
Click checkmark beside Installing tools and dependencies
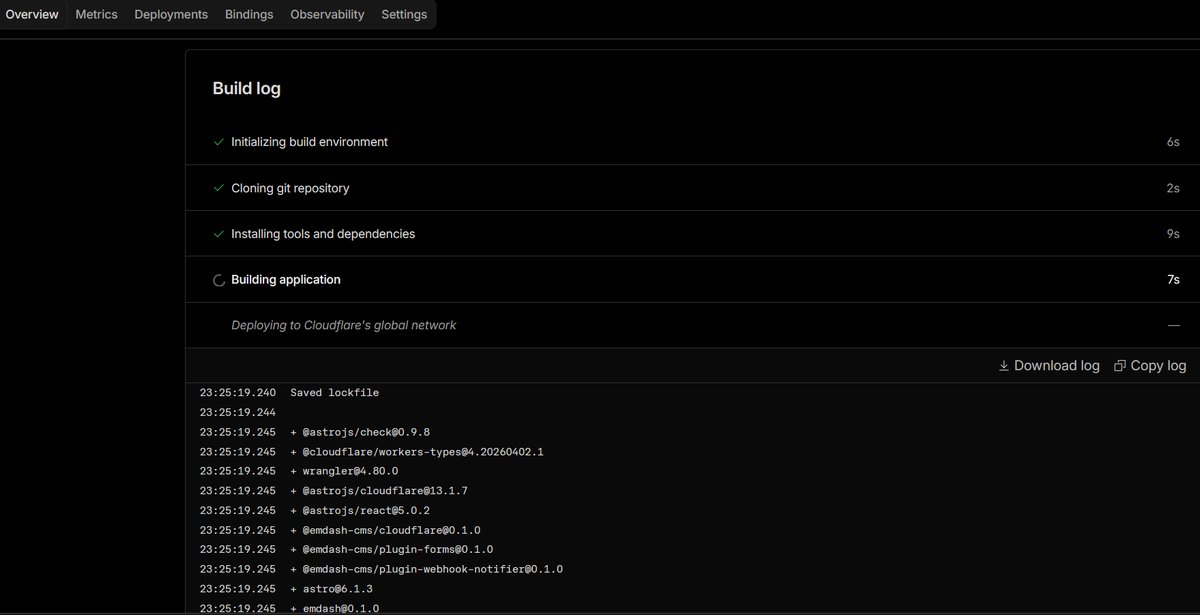(219, 234)
